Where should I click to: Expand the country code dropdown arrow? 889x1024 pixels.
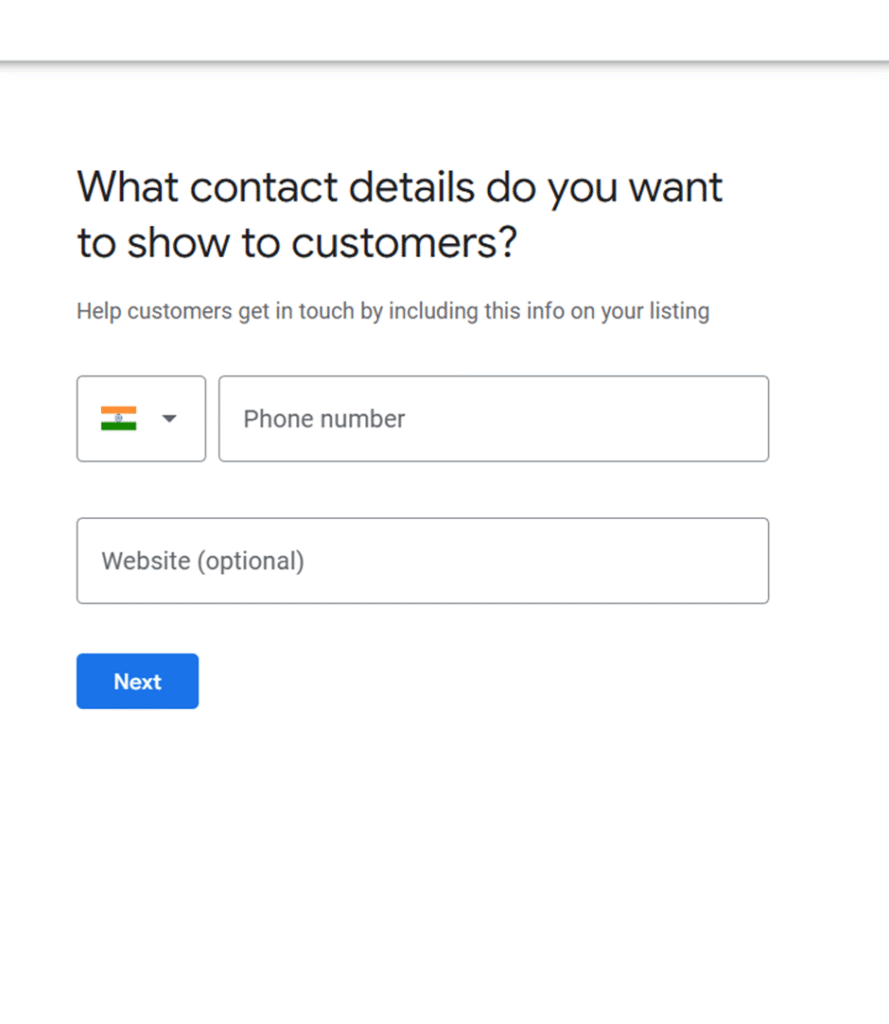[x=169, y=418]
